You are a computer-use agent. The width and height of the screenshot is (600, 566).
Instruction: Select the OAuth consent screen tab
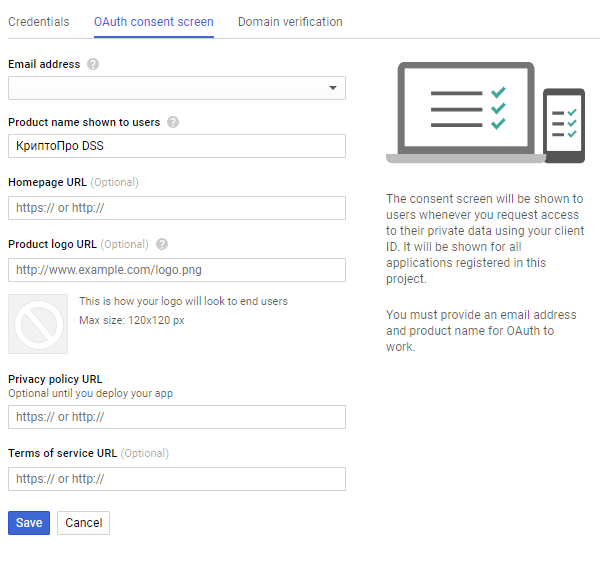tap(154, 22)
